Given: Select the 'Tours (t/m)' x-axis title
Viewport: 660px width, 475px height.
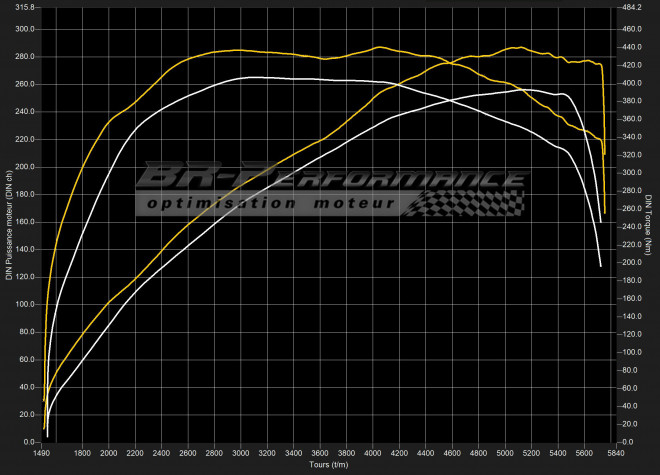Looking at the screenshot, I should 330,465.
